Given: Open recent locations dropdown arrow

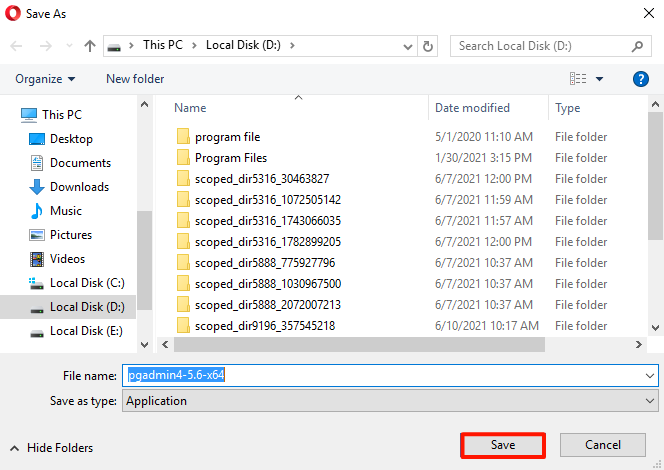Looking at the screenshot, I should point(69,45).
